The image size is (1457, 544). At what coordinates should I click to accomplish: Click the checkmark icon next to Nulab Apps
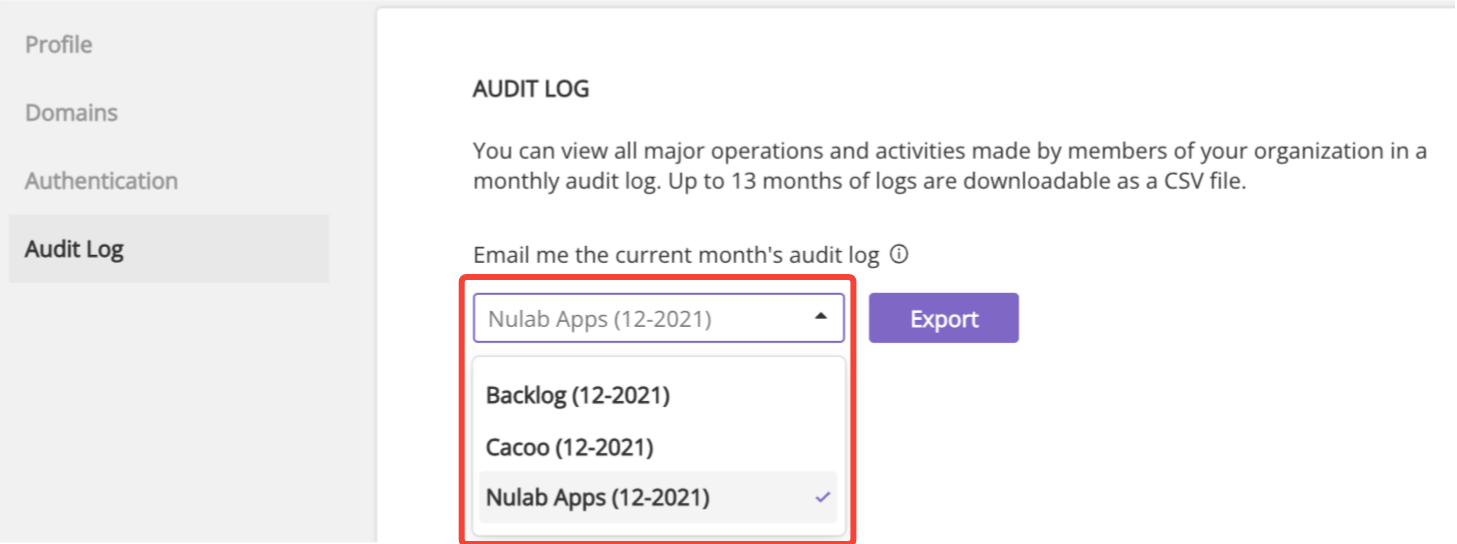pos(823,497)
